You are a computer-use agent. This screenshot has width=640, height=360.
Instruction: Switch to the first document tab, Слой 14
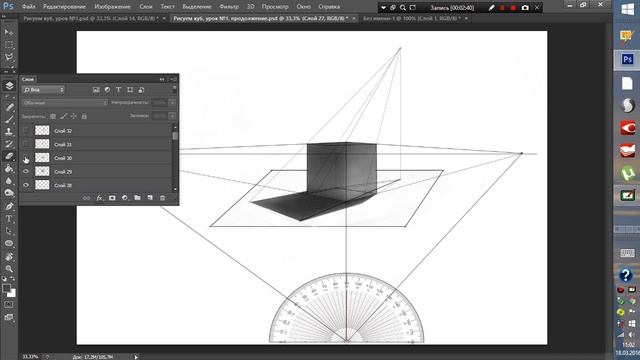click(x=91, y=18)
